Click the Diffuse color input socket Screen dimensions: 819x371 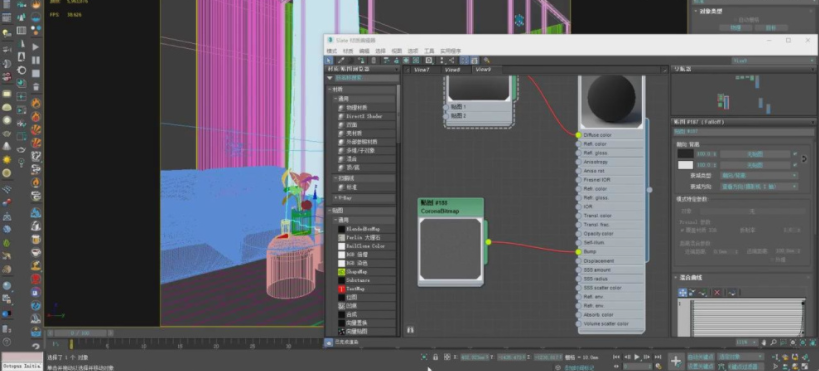578,135
